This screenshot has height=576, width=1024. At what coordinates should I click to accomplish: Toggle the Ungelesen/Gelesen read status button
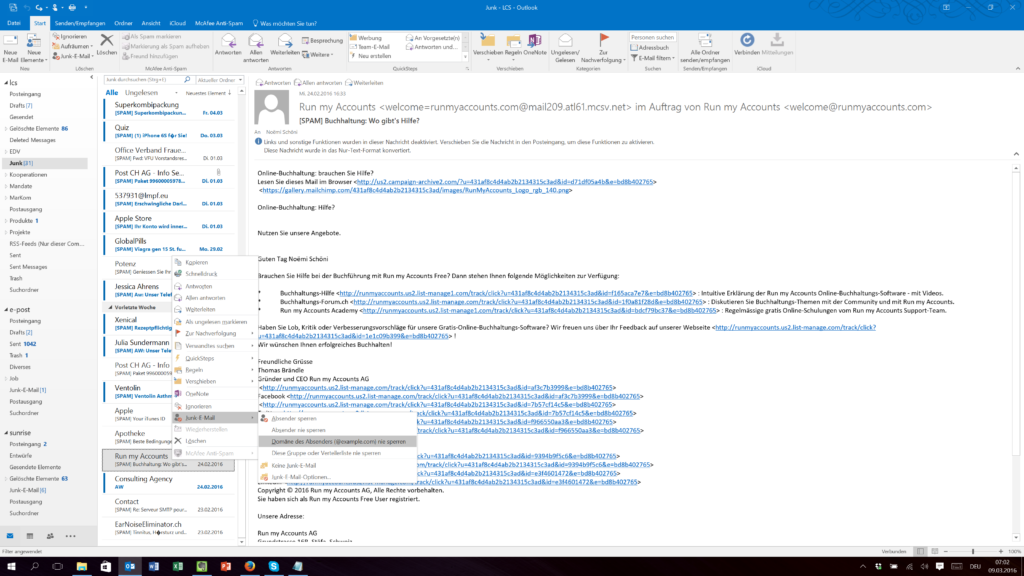[x=566, y=44]
